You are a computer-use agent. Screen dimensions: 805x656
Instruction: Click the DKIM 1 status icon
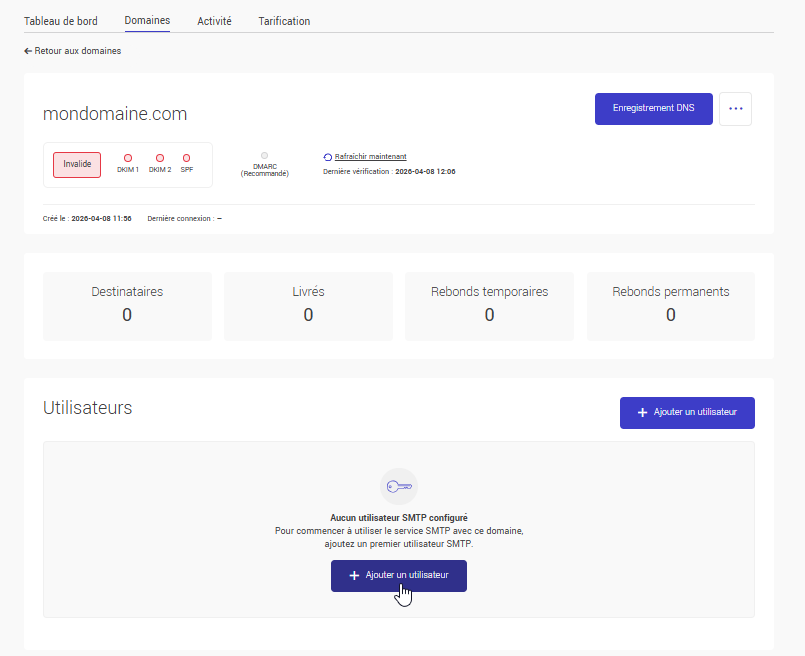point(128,159)
